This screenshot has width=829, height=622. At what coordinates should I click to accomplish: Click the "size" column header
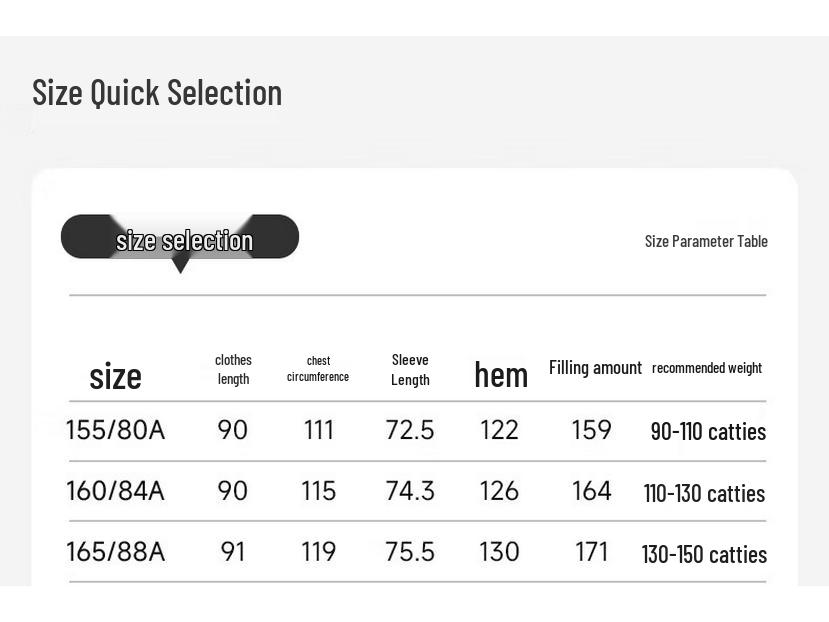tap(115, 376)
